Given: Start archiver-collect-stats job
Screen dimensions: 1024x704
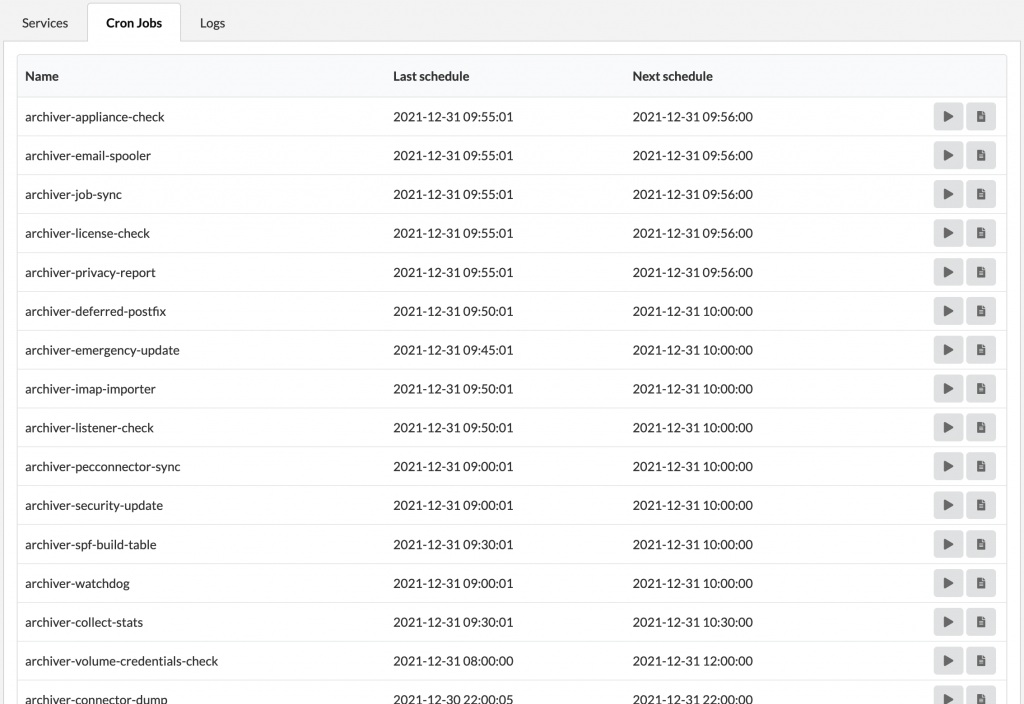Looking at the screenshot, I should [948, 622].
